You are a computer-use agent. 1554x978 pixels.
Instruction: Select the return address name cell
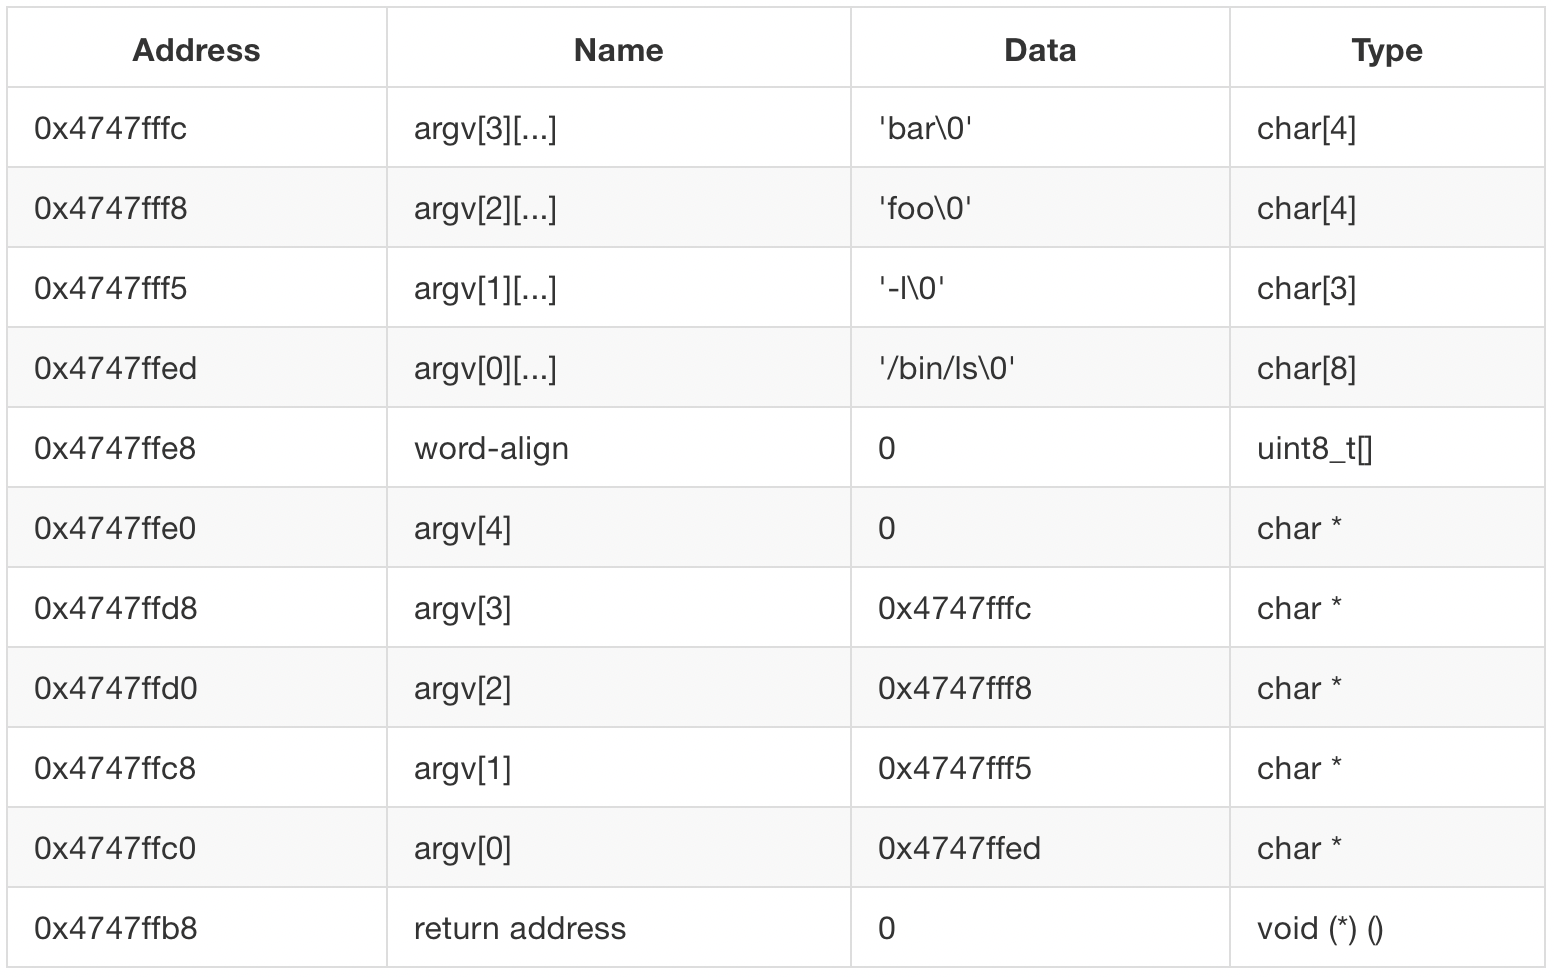pos(519,929)
